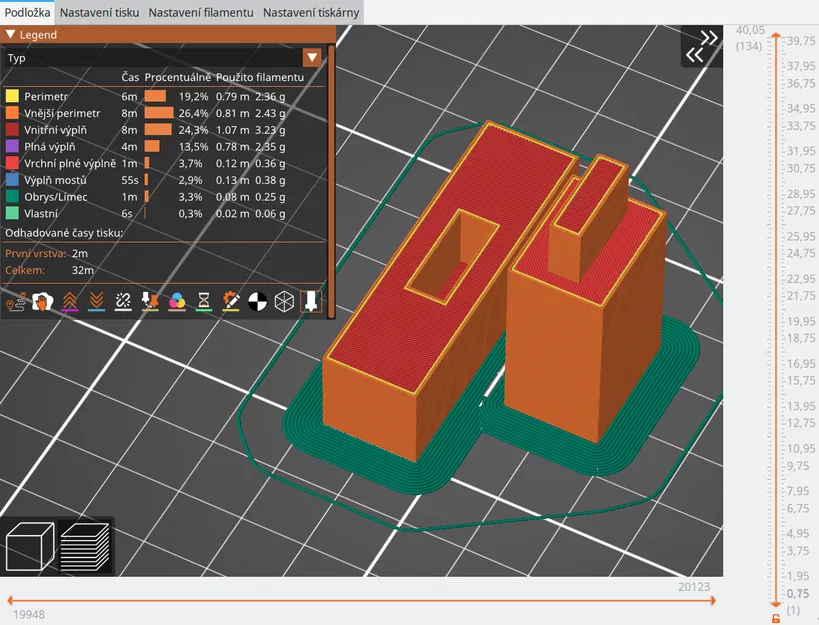The height and width of the screenshot is (625, 819).
Task: Click the 3.23 g filament weight value
Action: tap(270, 130)
